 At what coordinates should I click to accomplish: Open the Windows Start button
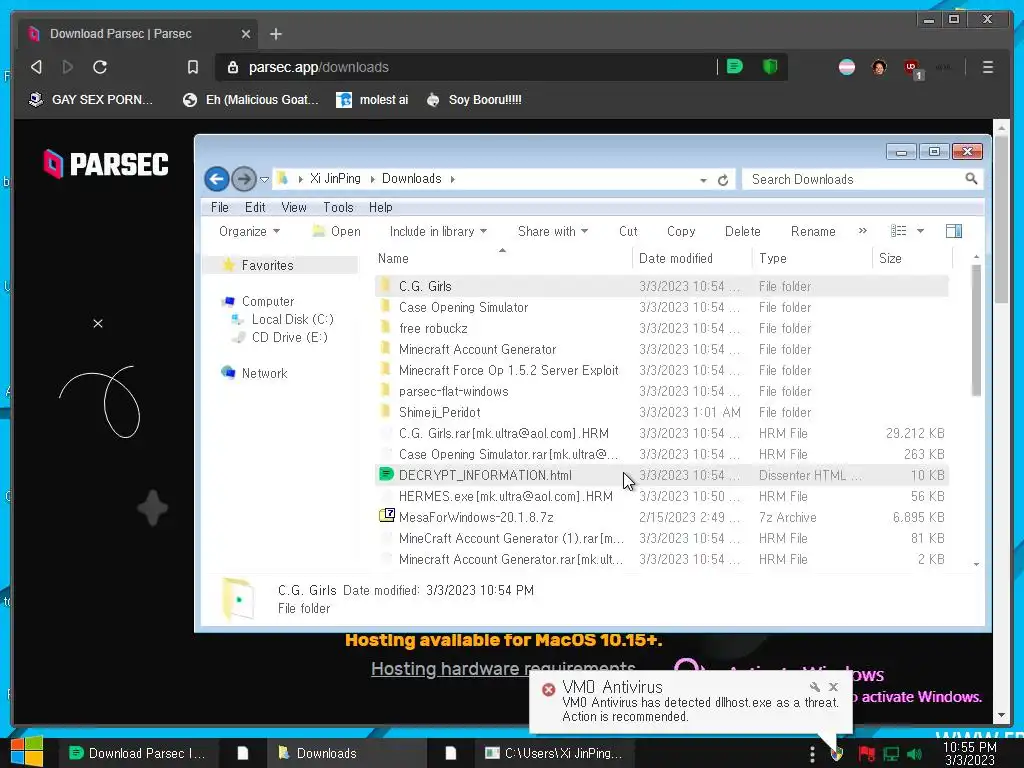(x=27, y=752)
